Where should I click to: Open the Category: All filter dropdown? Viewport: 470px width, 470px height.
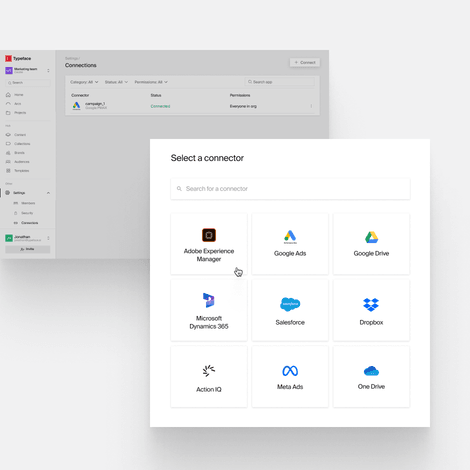[84, 82]
